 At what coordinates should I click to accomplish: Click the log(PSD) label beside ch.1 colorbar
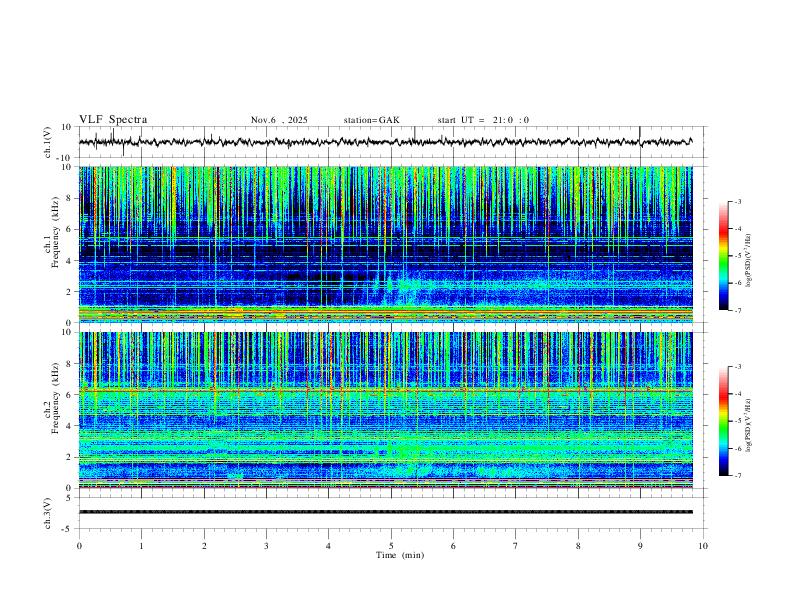[748, 260]
